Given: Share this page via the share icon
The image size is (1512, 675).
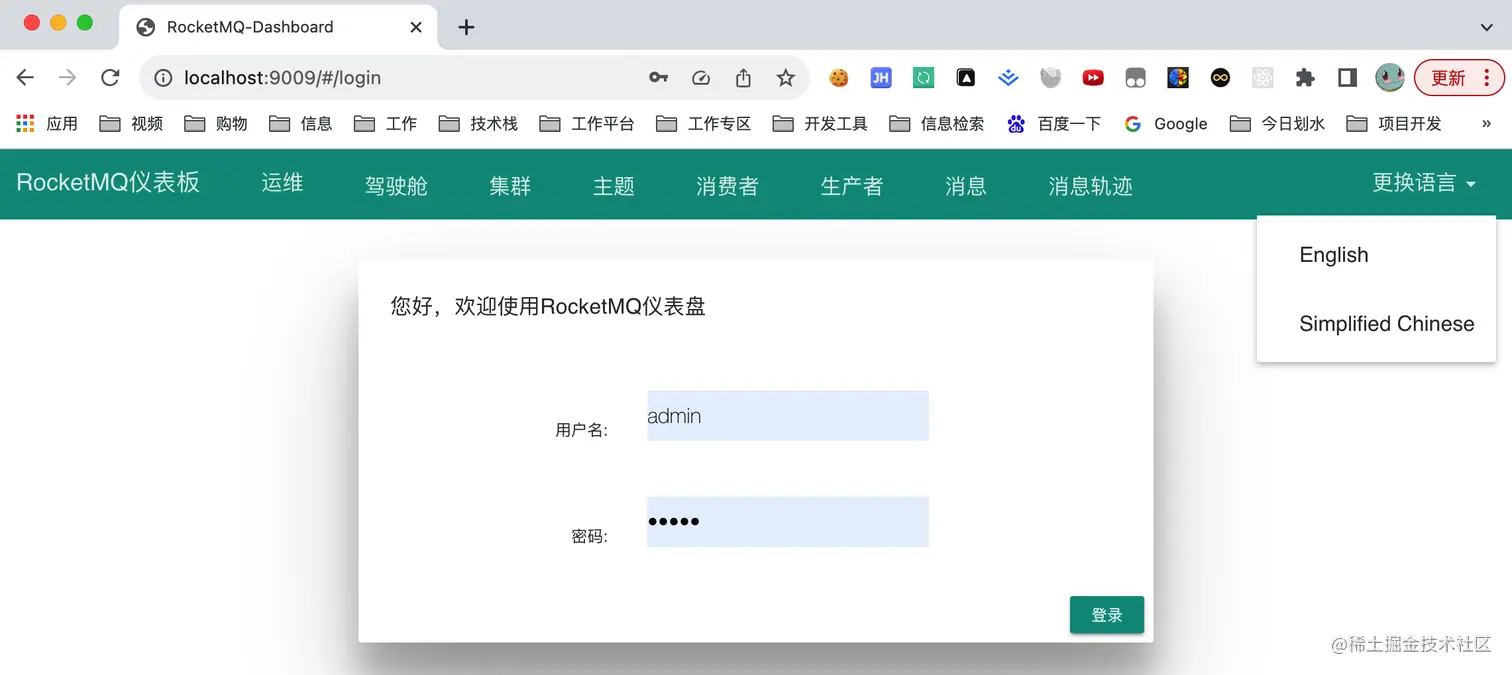Looking at the screenshot, I should (x=743, y=78).
